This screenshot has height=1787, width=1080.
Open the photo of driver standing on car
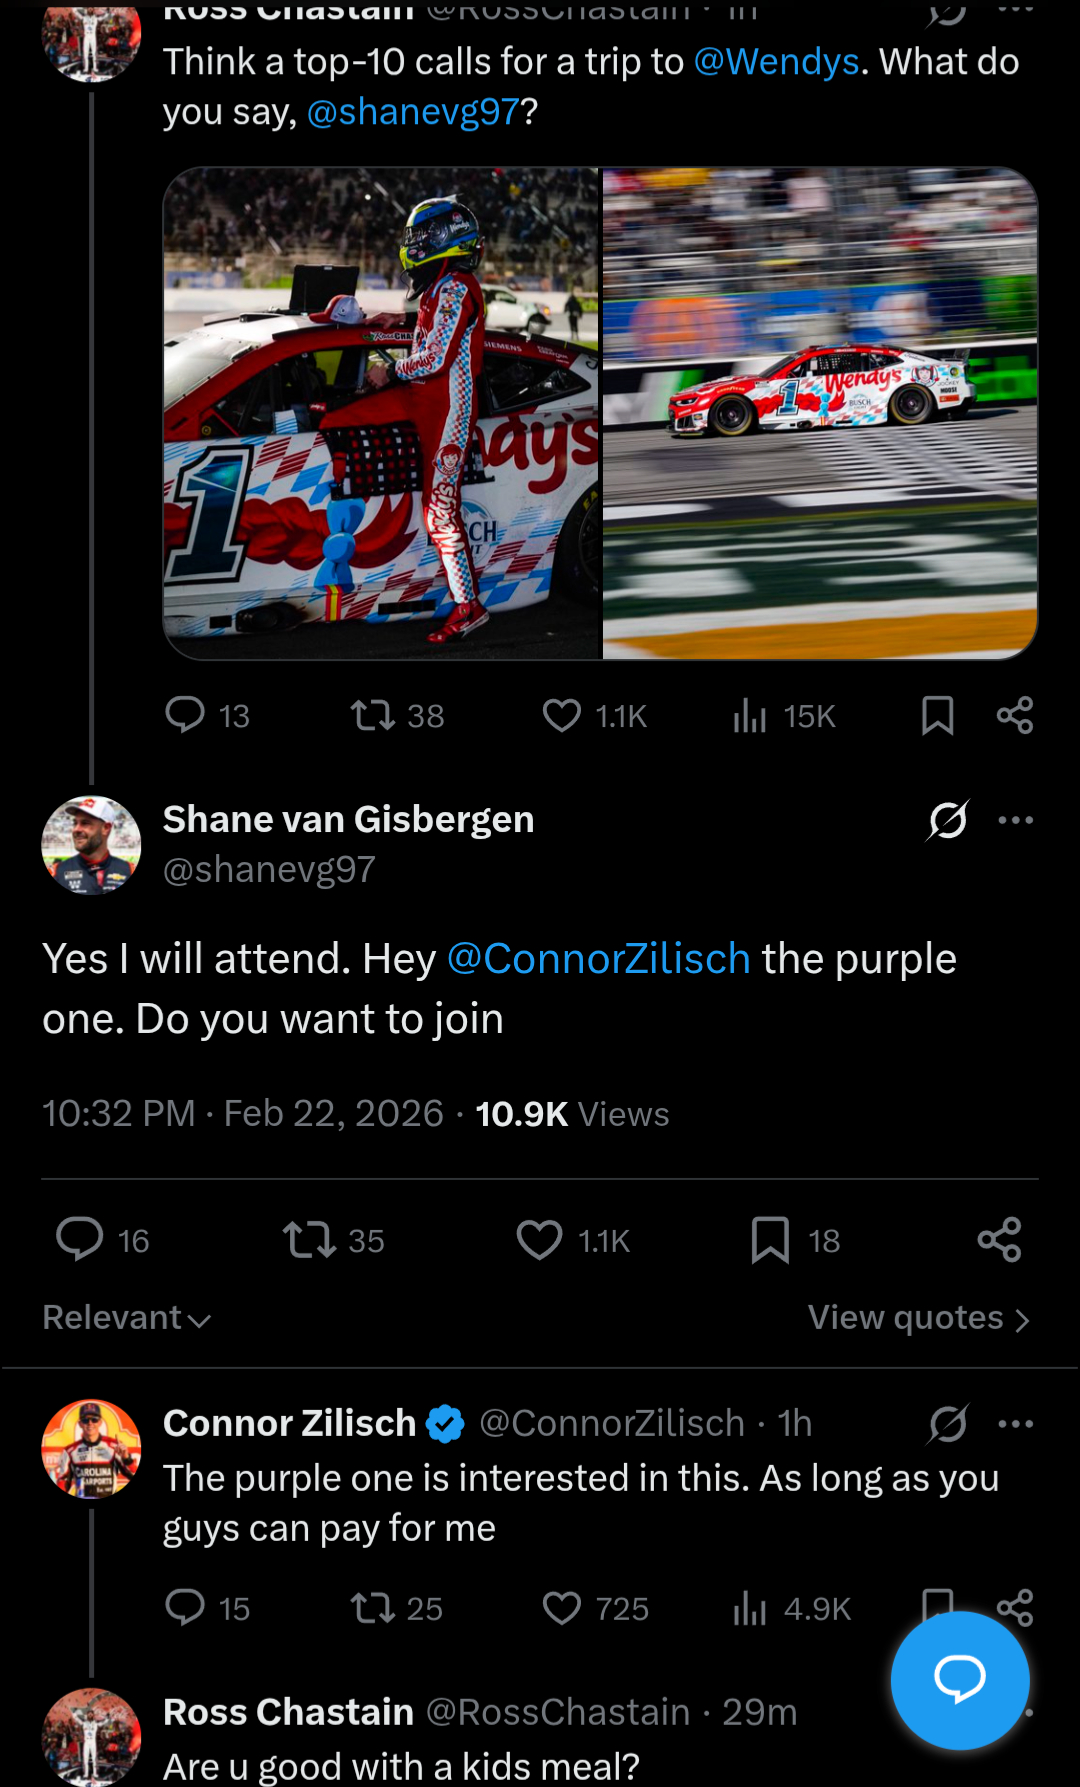tap(381, 413)
